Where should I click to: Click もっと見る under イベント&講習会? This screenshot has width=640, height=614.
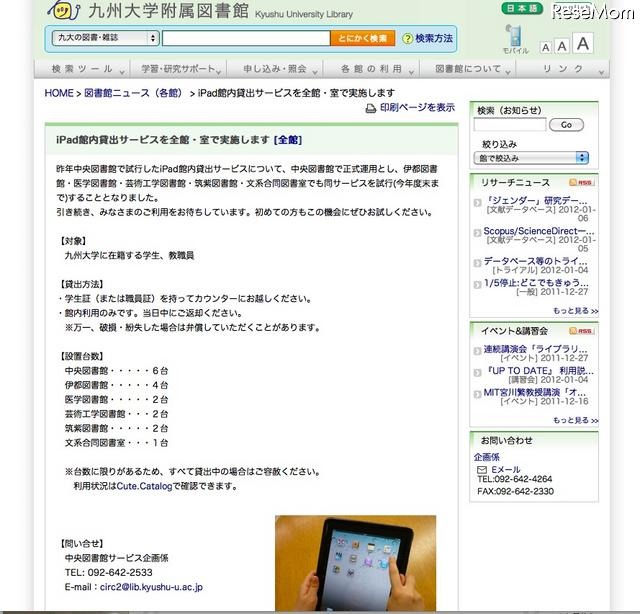[576, 420]
